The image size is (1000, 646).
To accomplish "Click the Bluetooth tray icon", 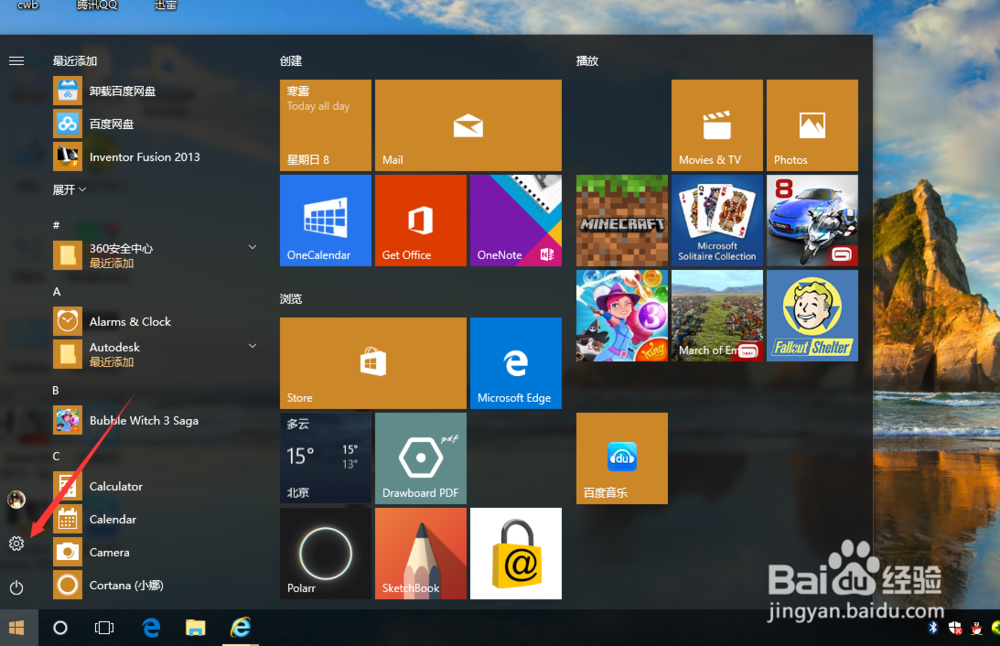I will 933,628.
